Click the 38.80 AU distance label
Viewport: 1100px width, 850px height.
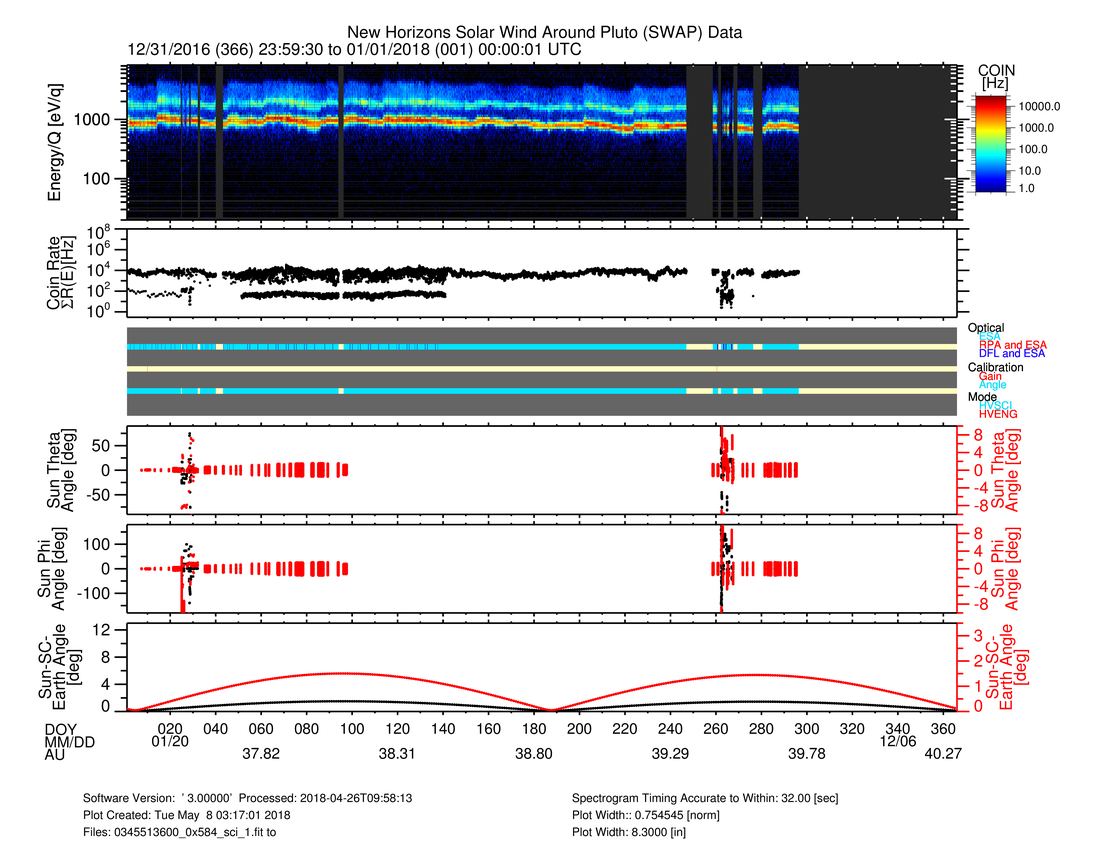coord(533,755)
